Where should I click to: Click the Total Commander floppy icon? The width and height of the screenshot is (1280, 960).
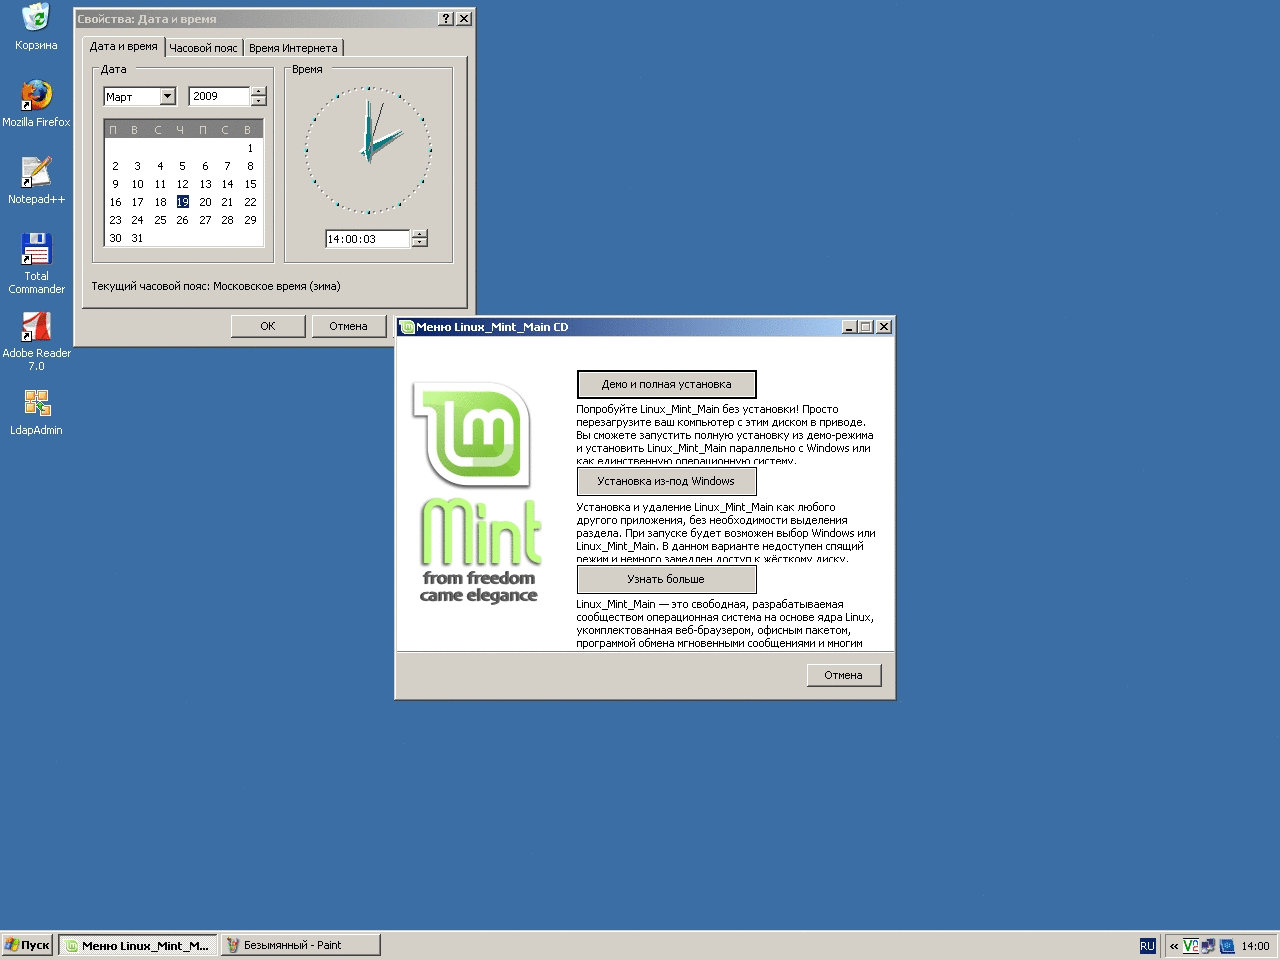point(36,249)
